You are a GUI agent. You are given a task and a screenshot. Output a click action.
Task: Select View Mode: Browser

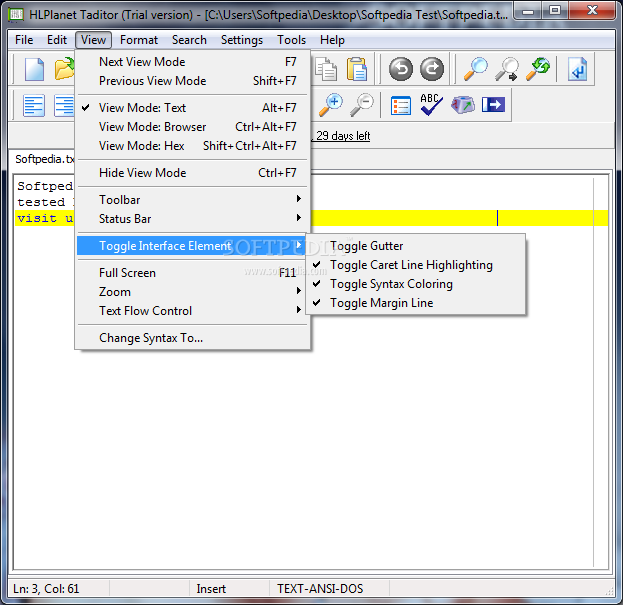[192, 127]
